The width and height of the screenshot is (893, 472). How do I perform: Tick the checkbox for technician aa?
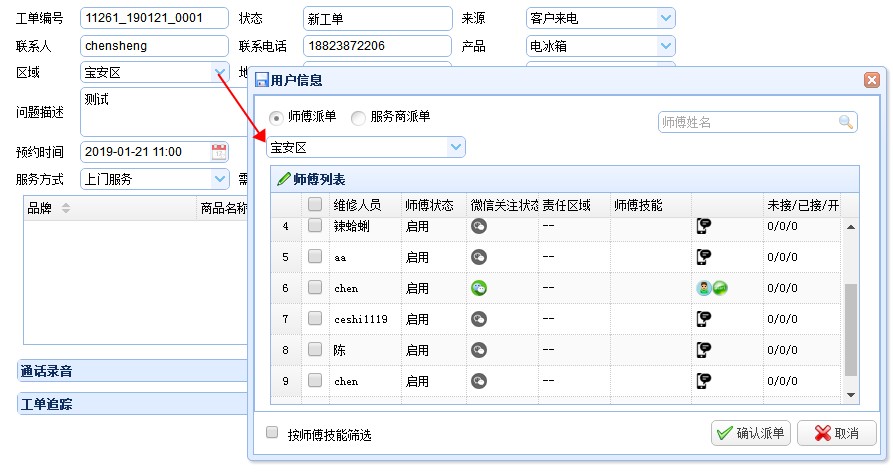315,257
